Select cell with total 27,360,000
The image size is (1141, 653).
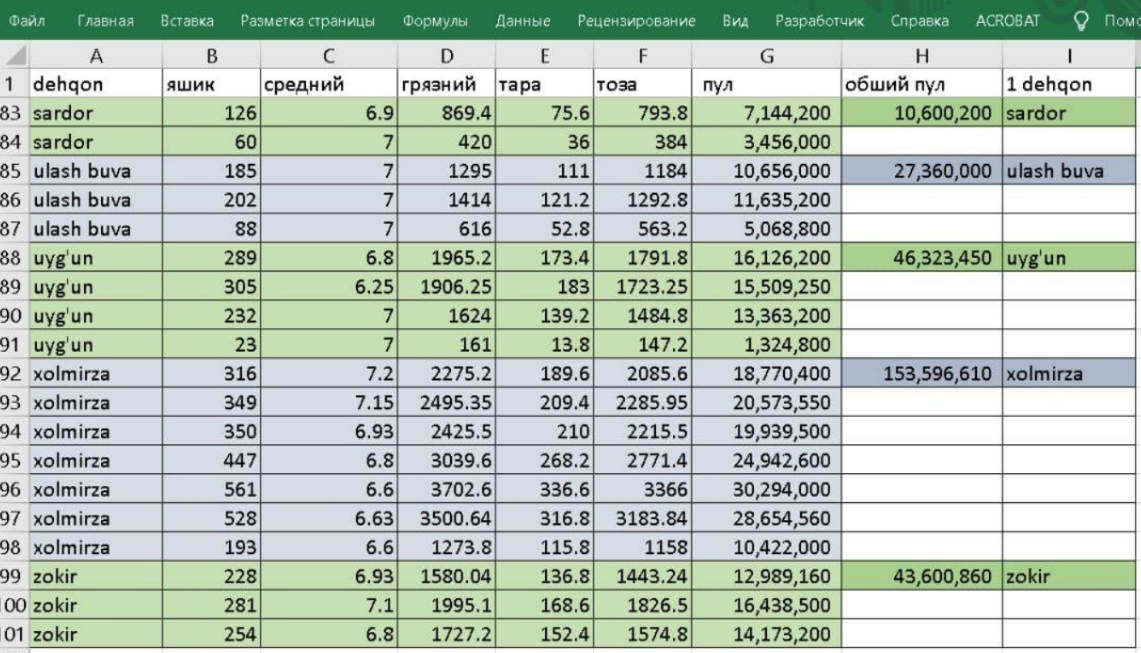(922, 171)
